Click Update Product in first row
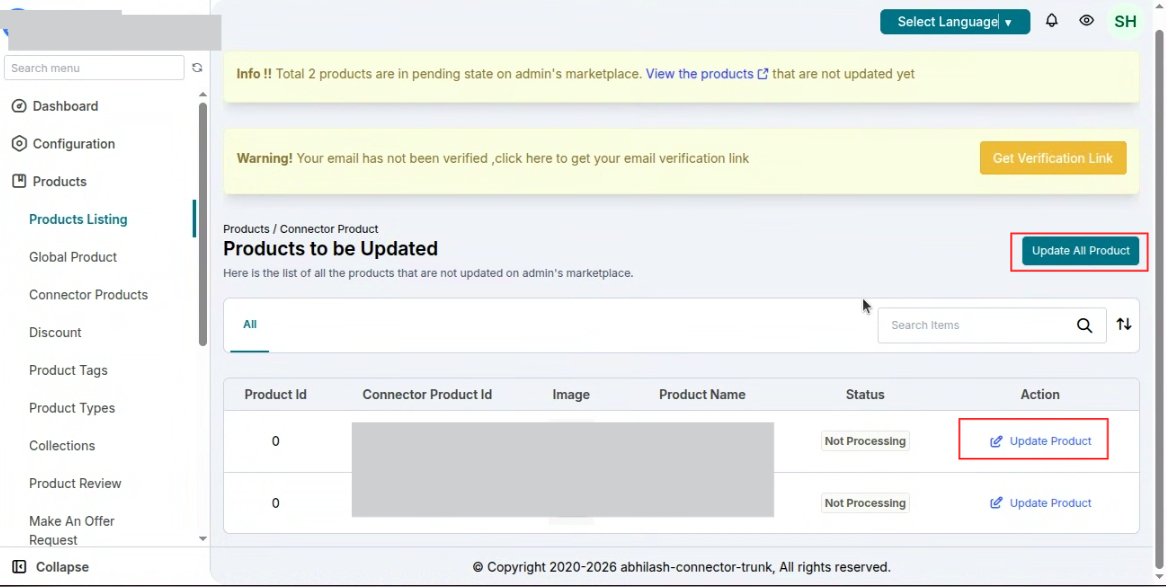The image size is (1166, 587). click(1050, 441)
